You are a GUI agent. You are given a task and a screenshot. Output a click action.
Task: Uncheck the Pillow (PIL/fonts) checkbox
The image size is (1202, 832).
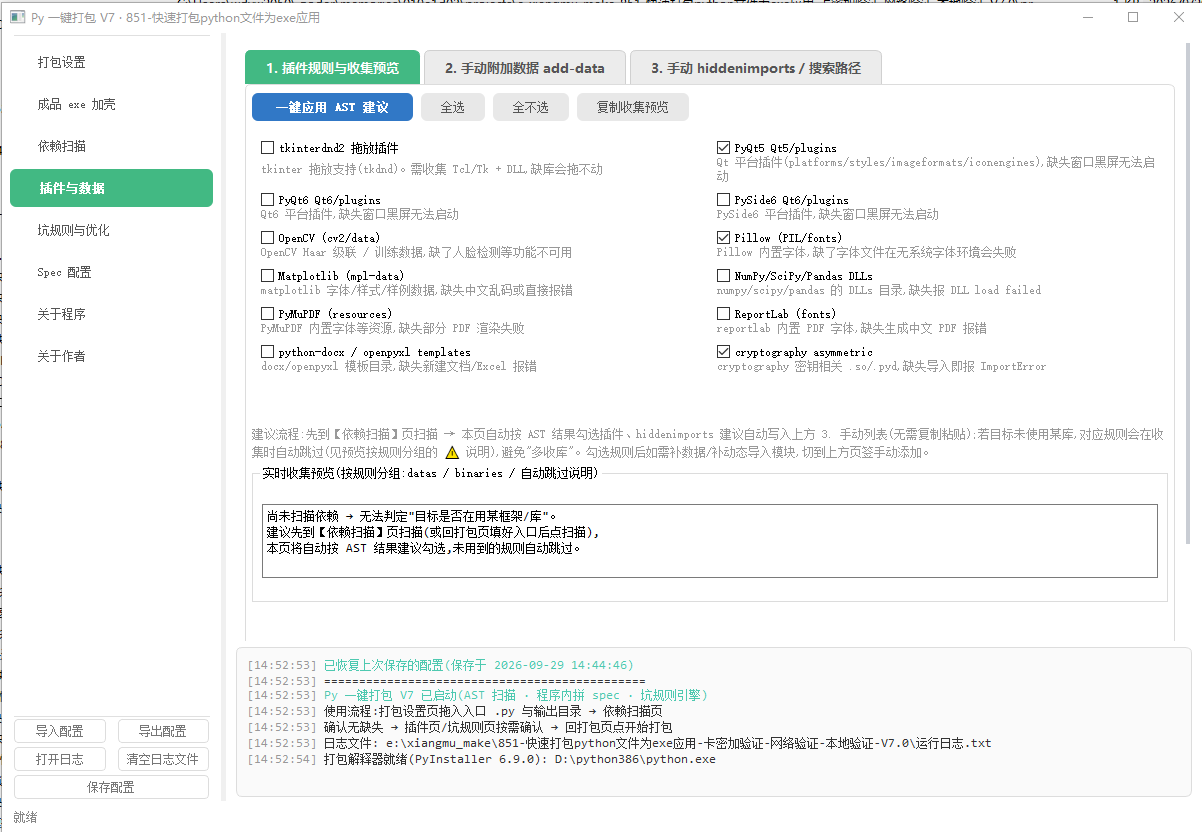(x=723, y=238)
